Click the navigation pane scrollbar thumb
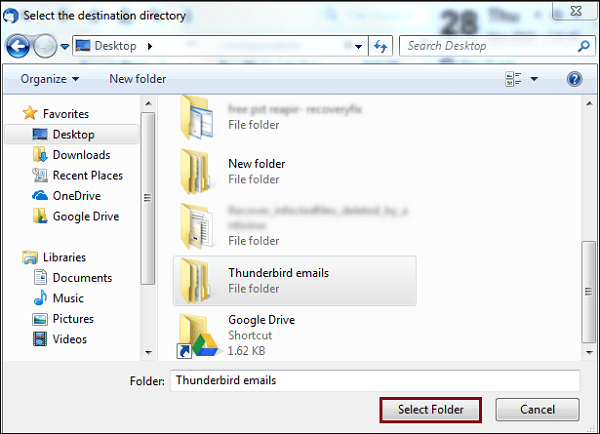The image size is (600, 434). coord(148,198)
